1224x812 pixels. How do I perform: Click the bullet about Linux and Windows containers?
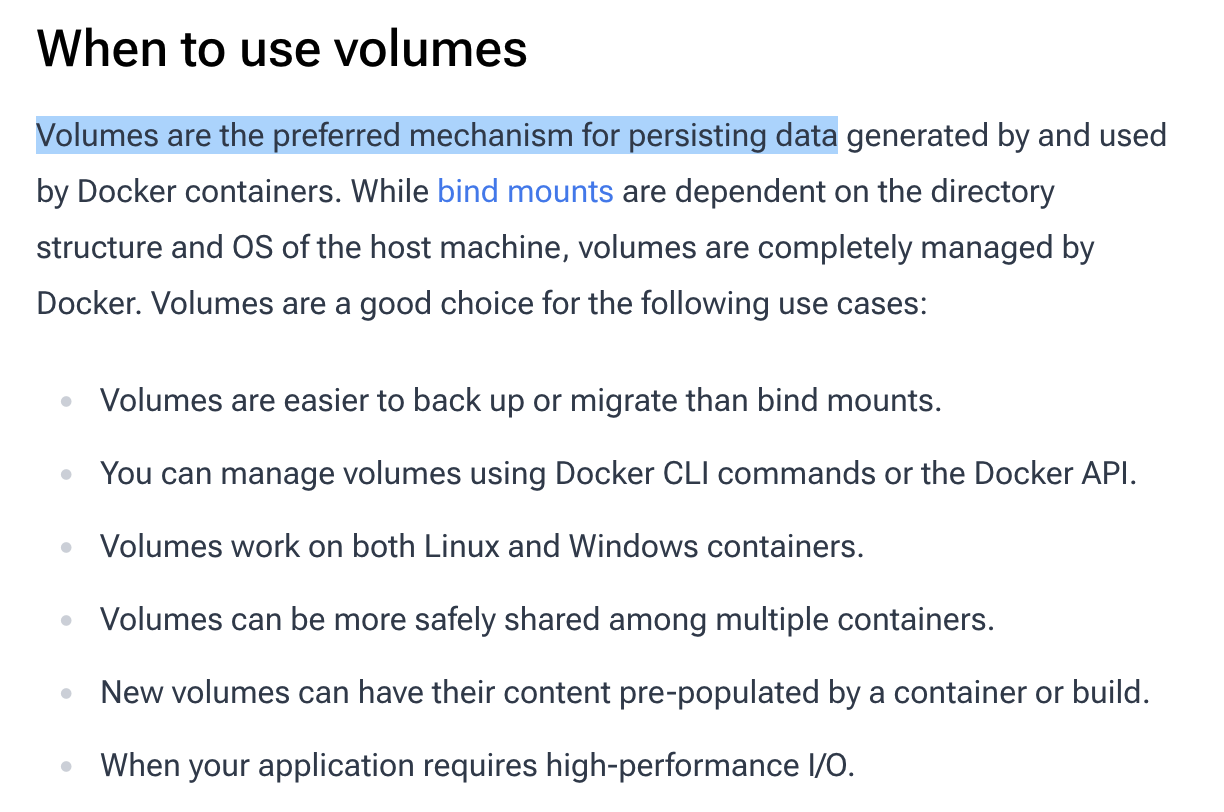481,547
